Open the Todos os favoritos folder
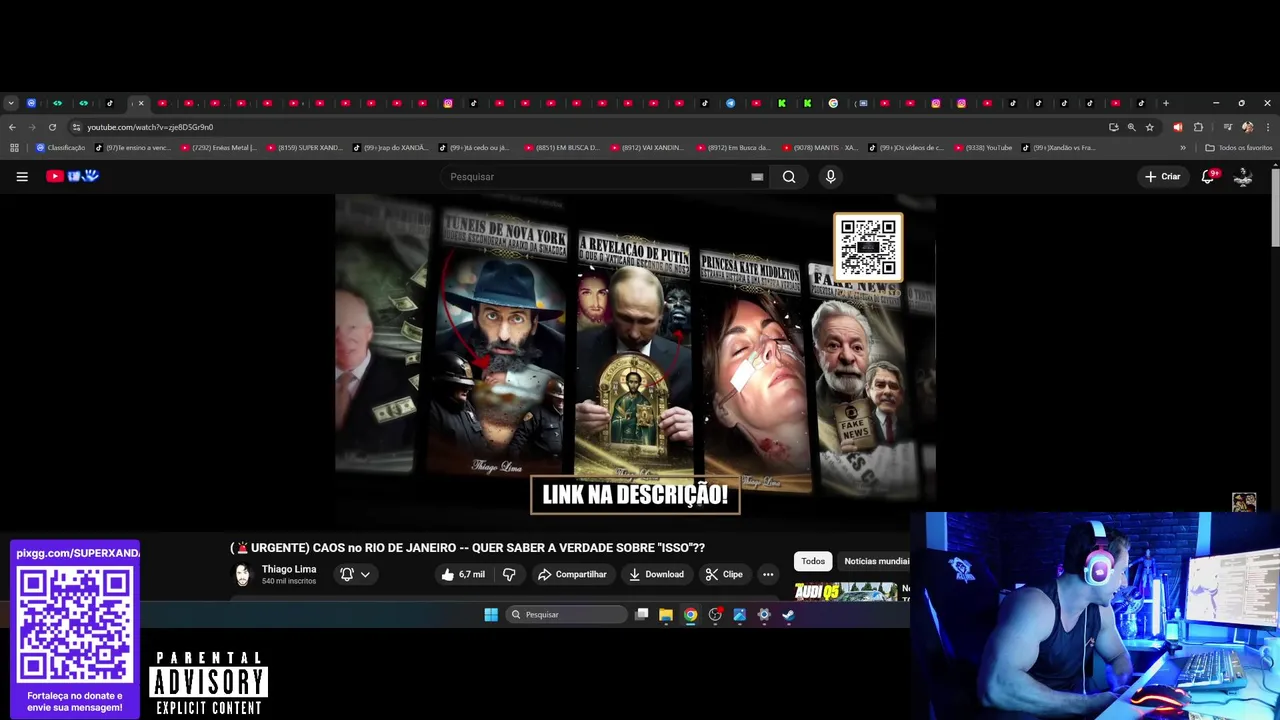This screenshot has width=1280, height=720. point(1239,148)
